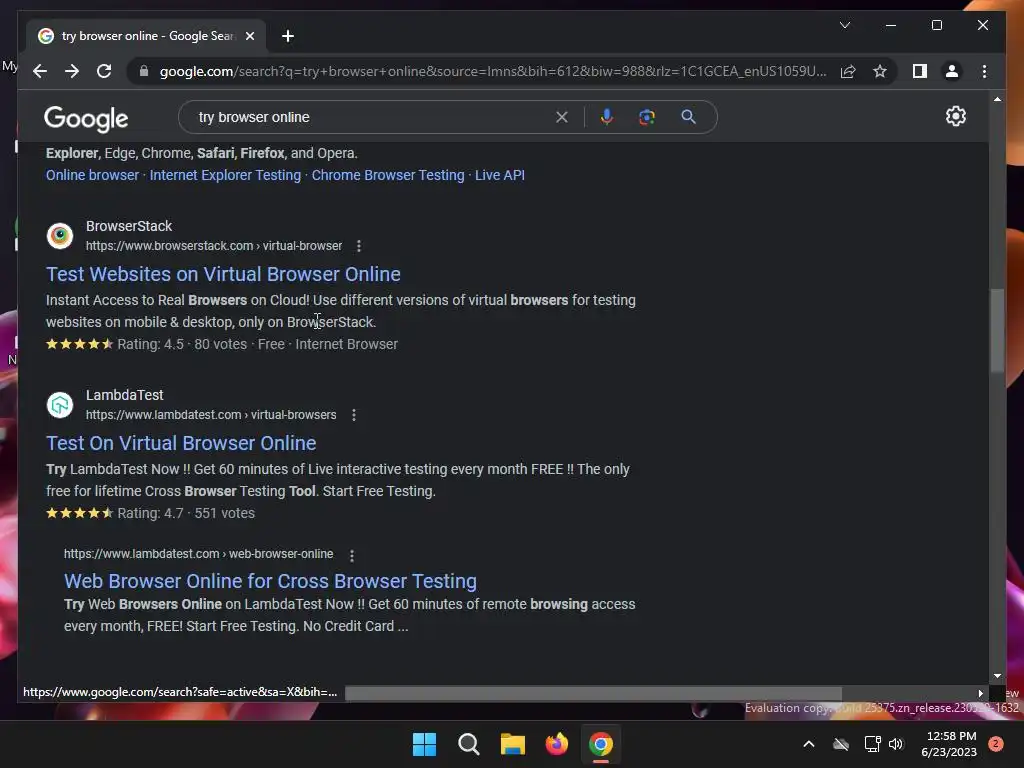Click the LambdaTest favicon
Screen dimensions: 1024x768
tap(60, 405)
